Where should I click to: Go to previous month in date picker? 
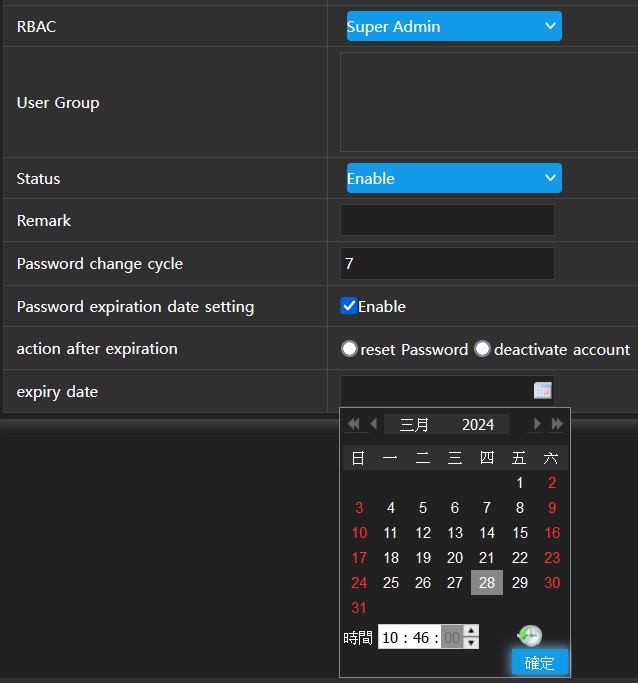coord(373,424)
